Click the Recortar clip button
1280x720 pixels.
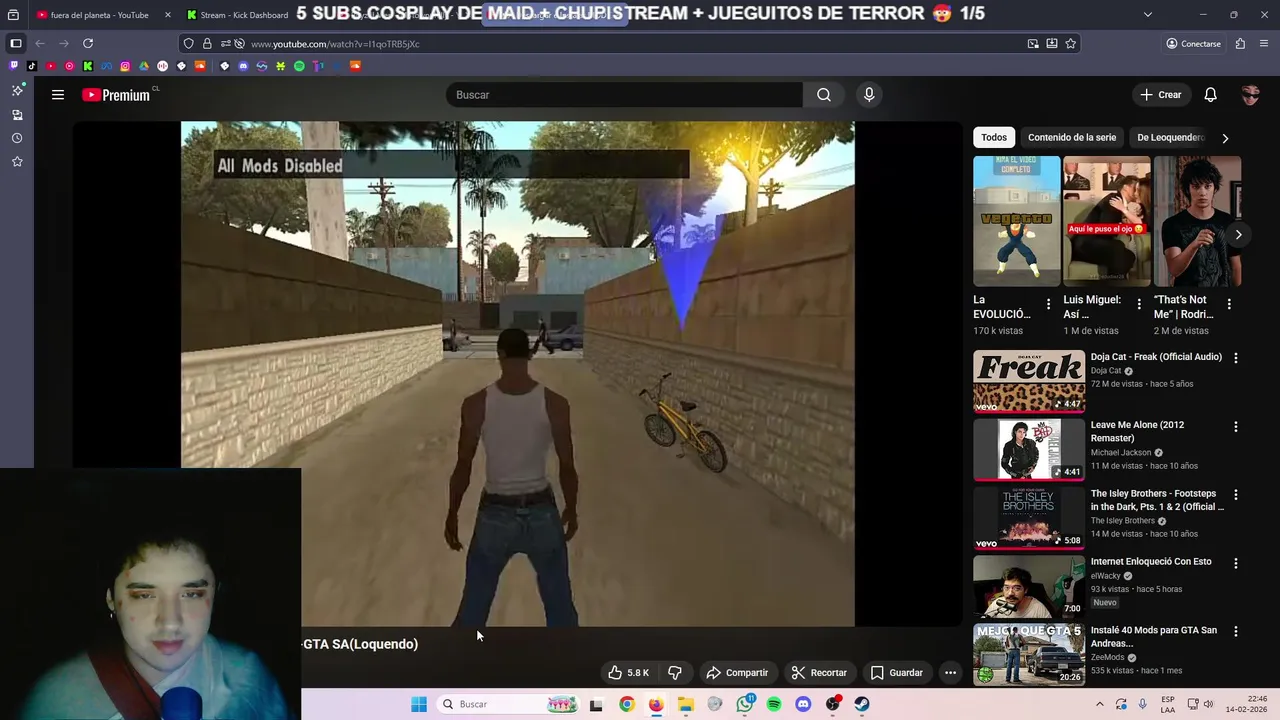(819, 673)
